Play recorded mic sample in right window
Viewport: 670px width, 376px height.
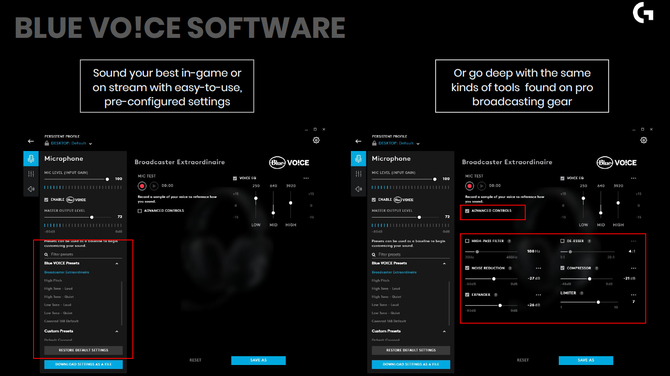(x=482, y=186)
